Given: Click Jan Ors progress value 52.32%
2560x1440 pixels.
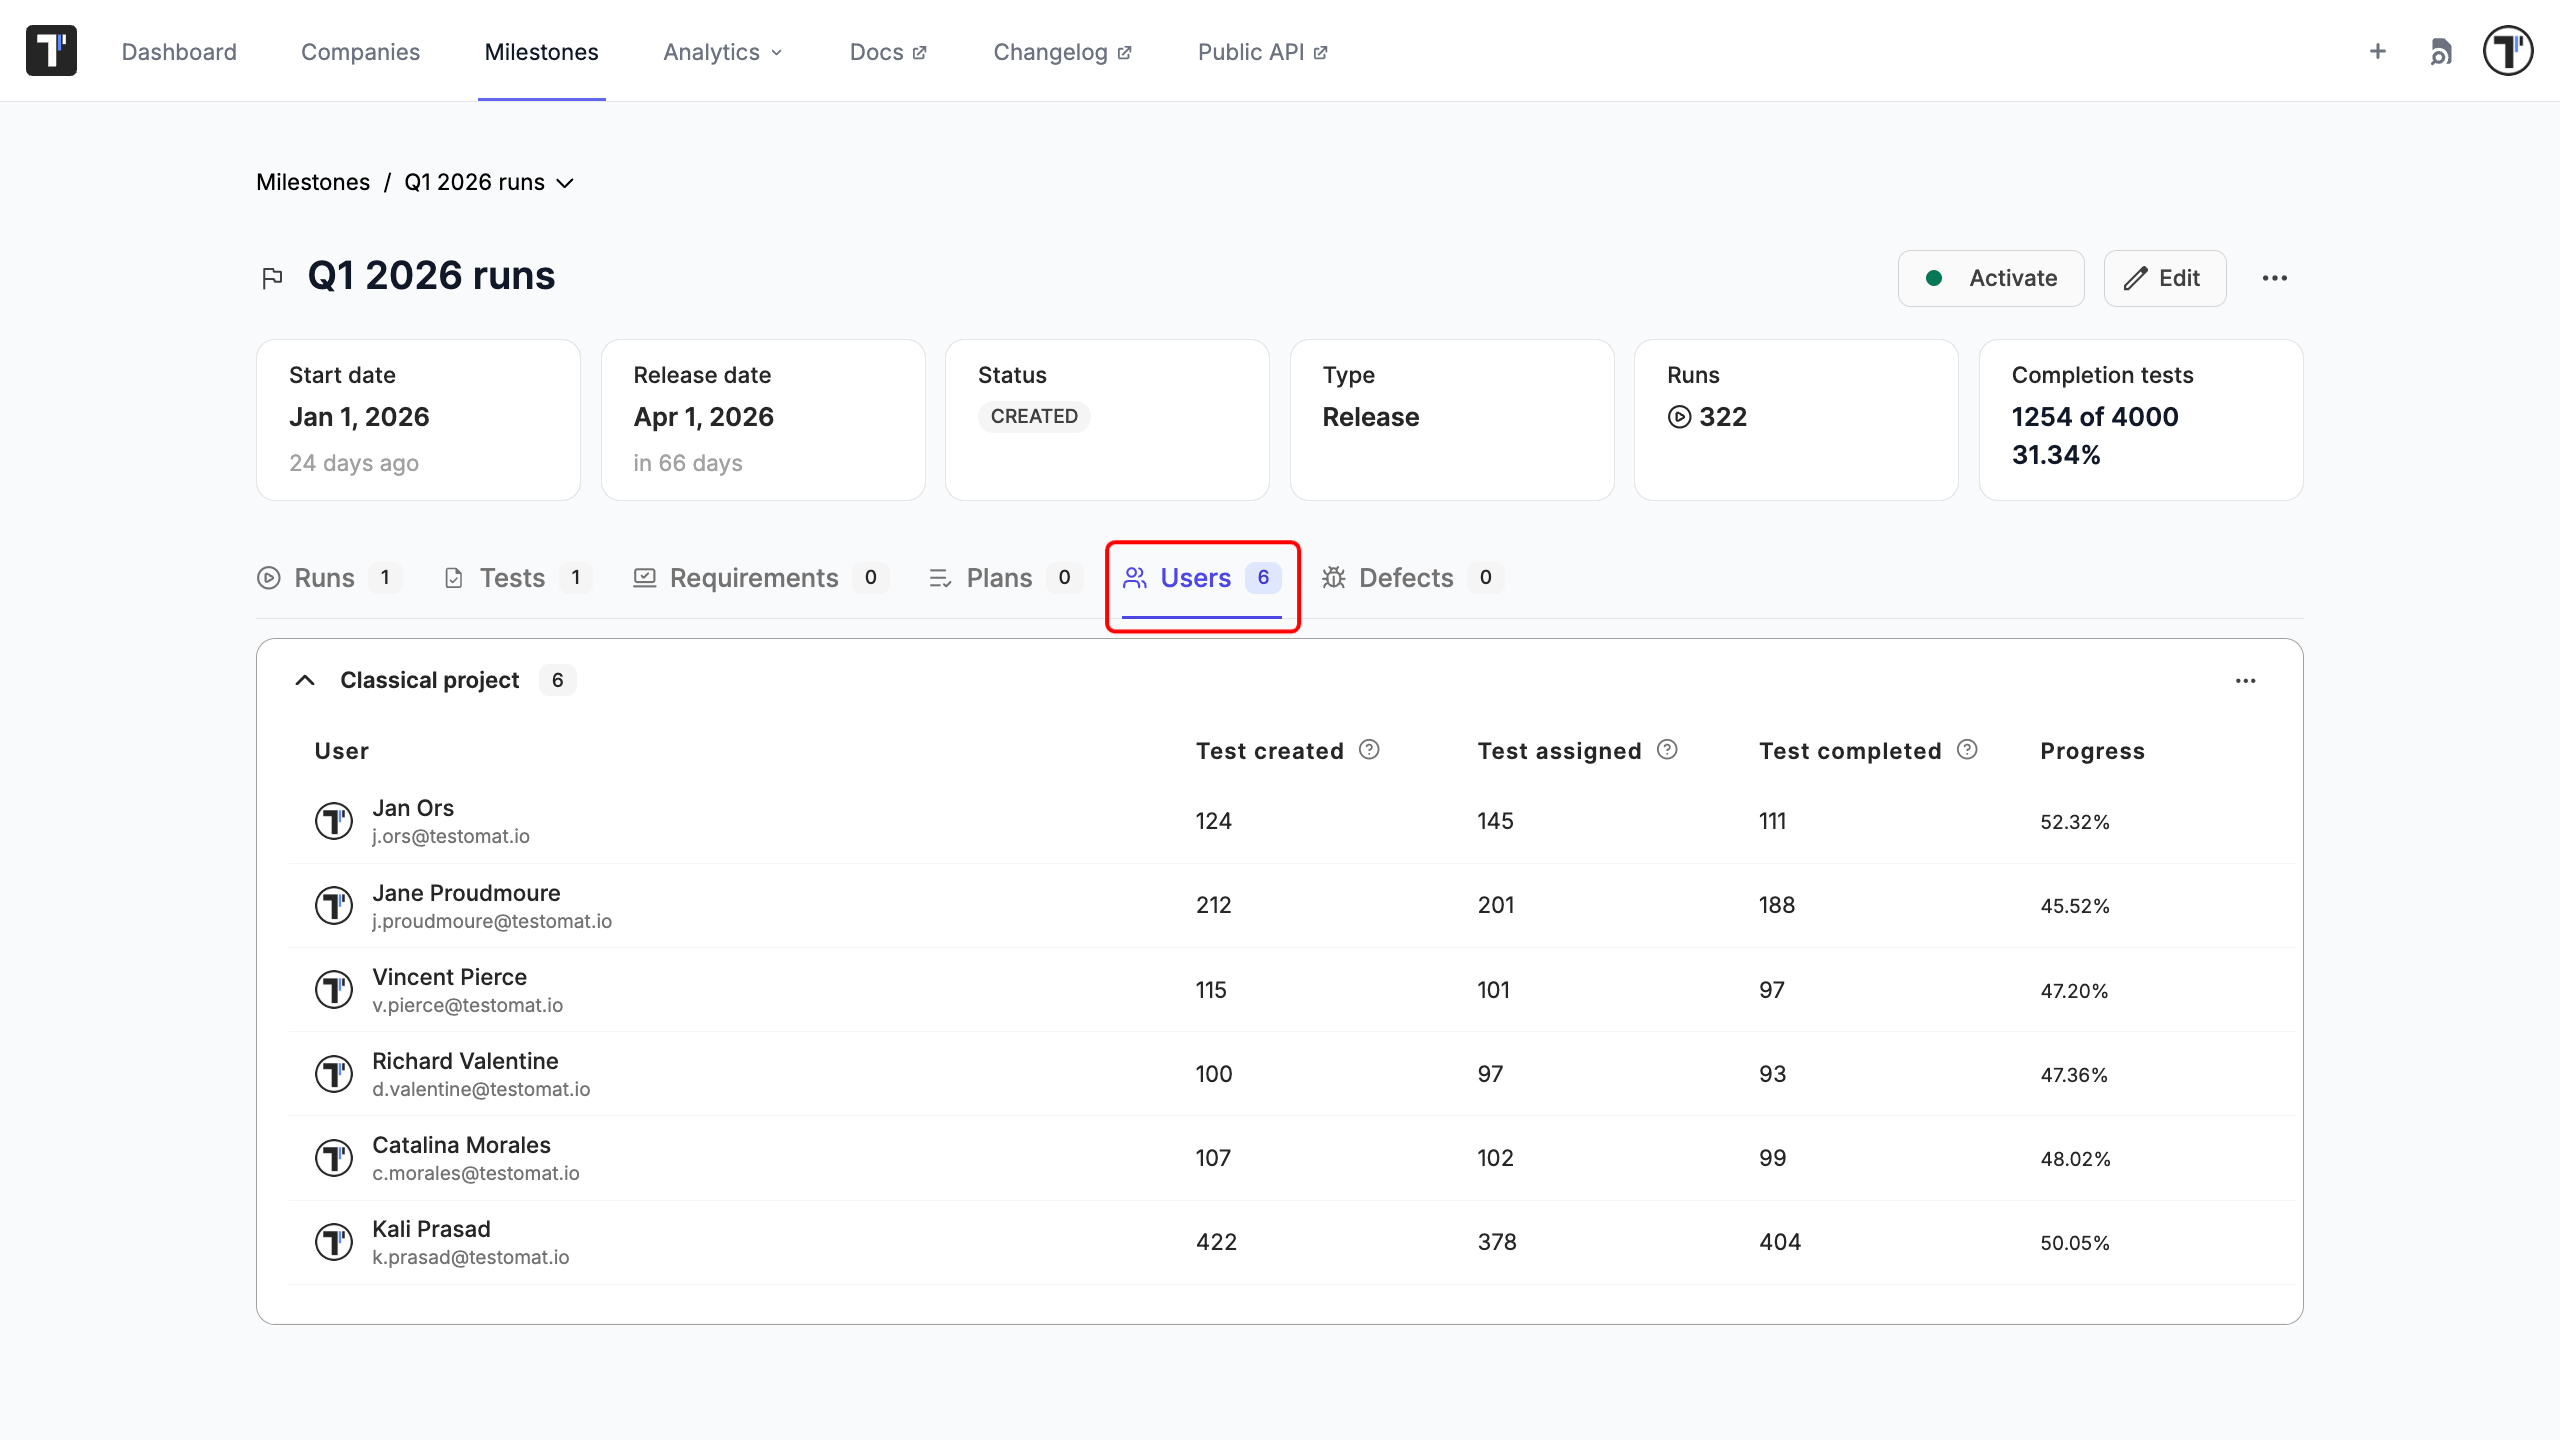Looking at the screenshot, I should pos(2075,822).
